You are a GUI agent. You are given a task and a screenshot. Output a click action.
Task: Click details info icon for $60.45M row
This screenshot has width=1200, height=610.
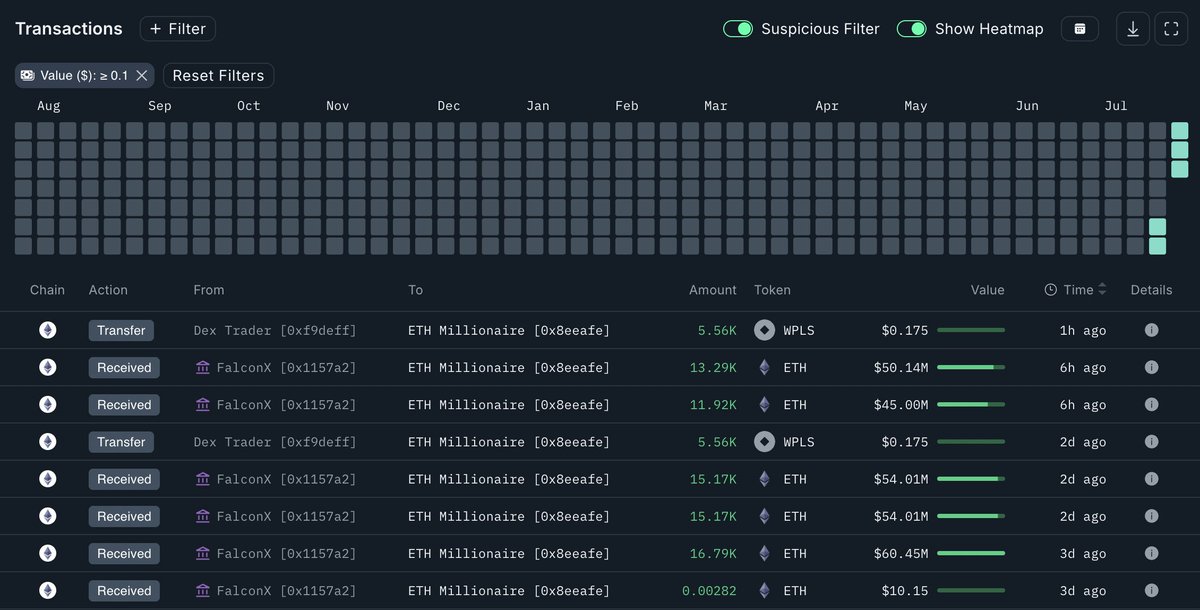click(1151, 553)
